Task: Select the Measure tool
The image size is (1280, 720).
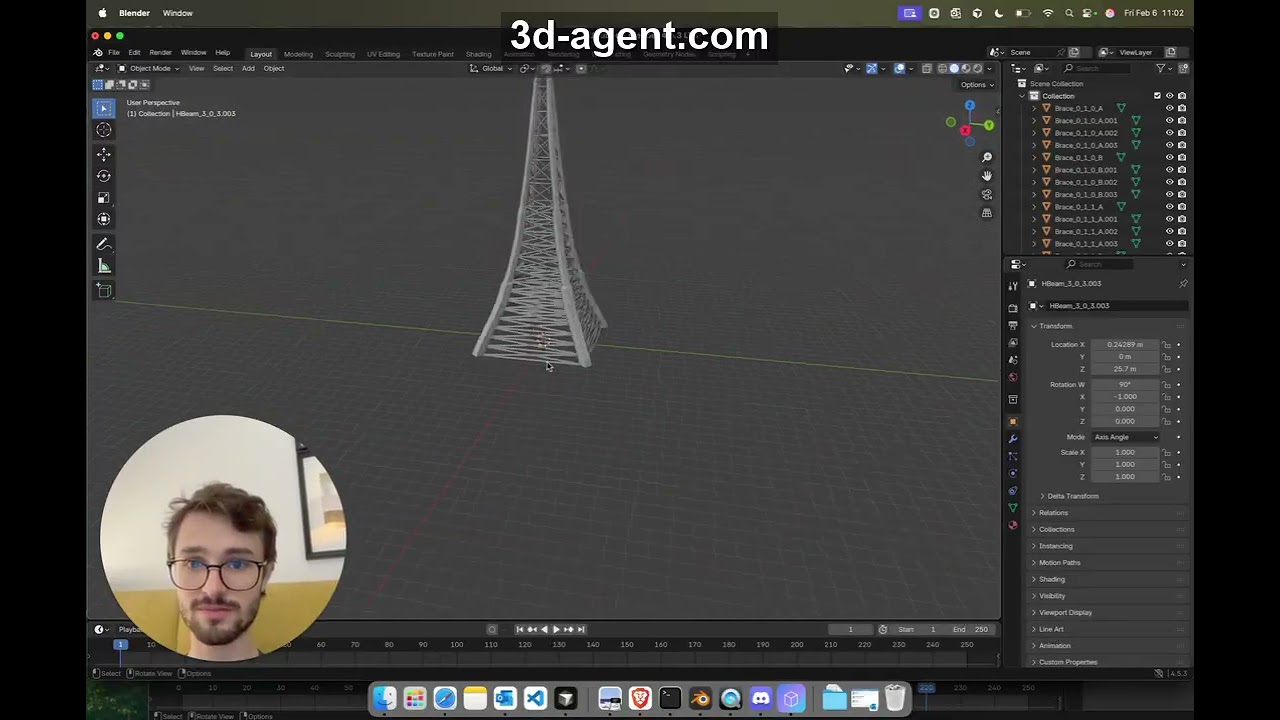Action: click(104, 266)
